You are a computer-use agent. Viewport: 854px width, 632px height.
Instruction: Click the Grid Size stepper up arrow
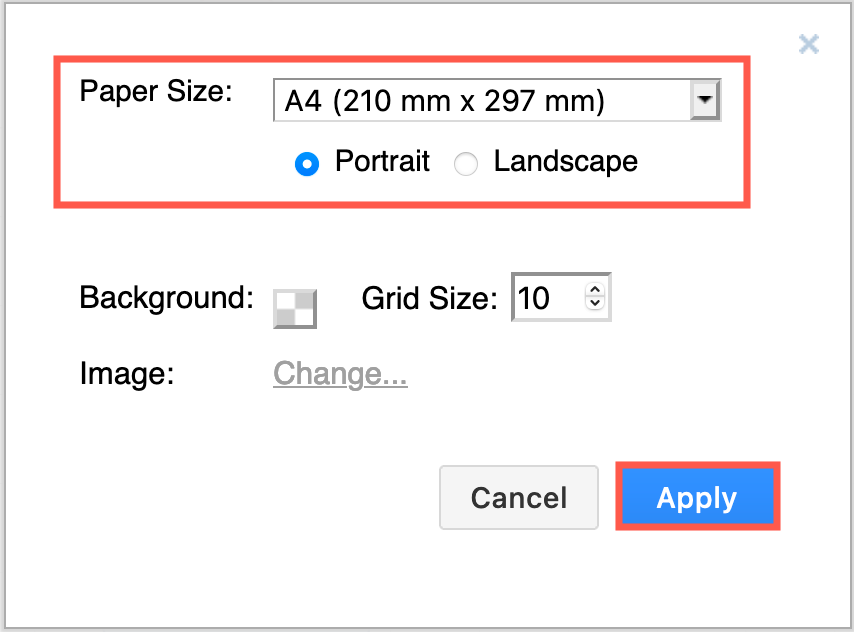coord(595,290)
